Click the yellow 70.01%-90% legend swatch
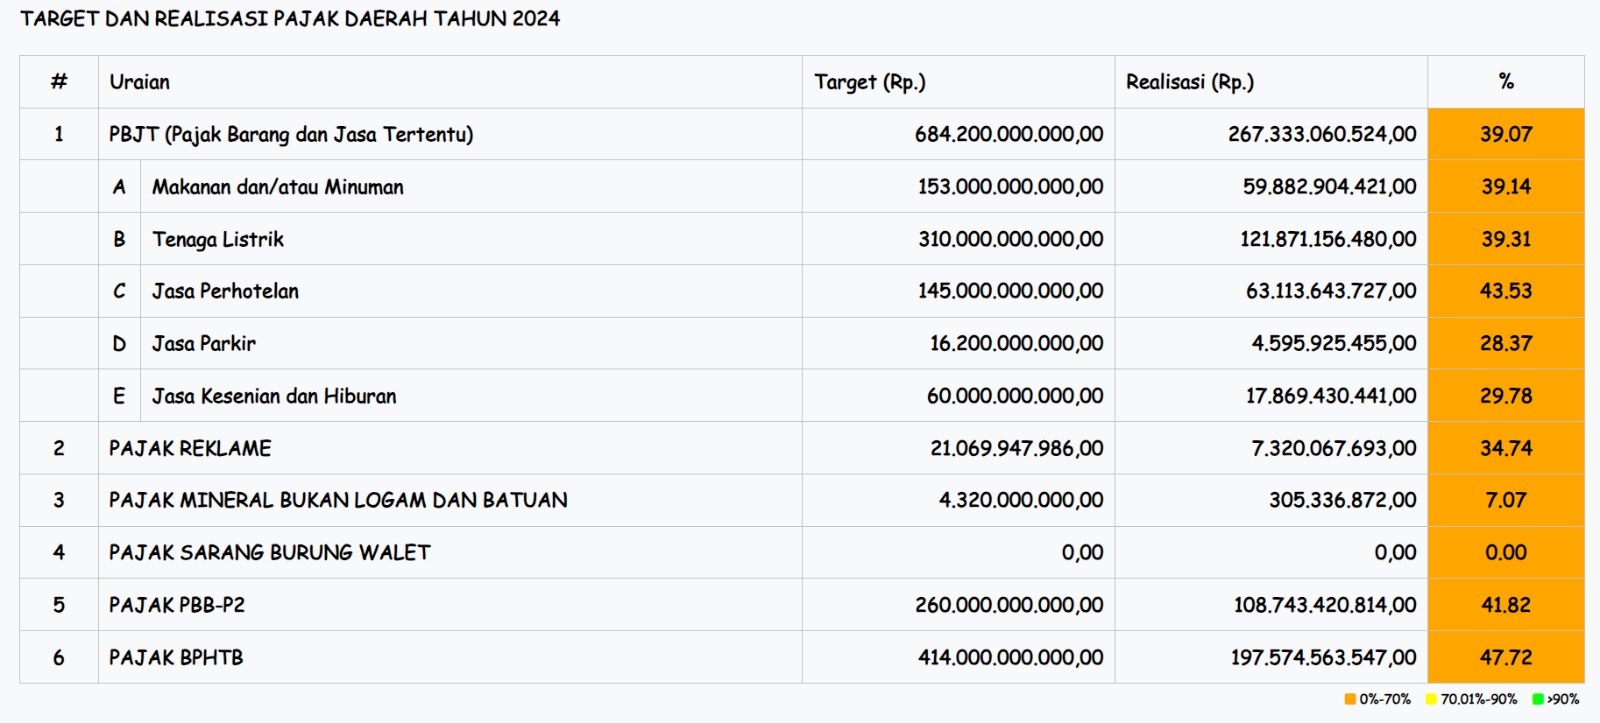1600x723 pixels. (x=1431, y=699)
